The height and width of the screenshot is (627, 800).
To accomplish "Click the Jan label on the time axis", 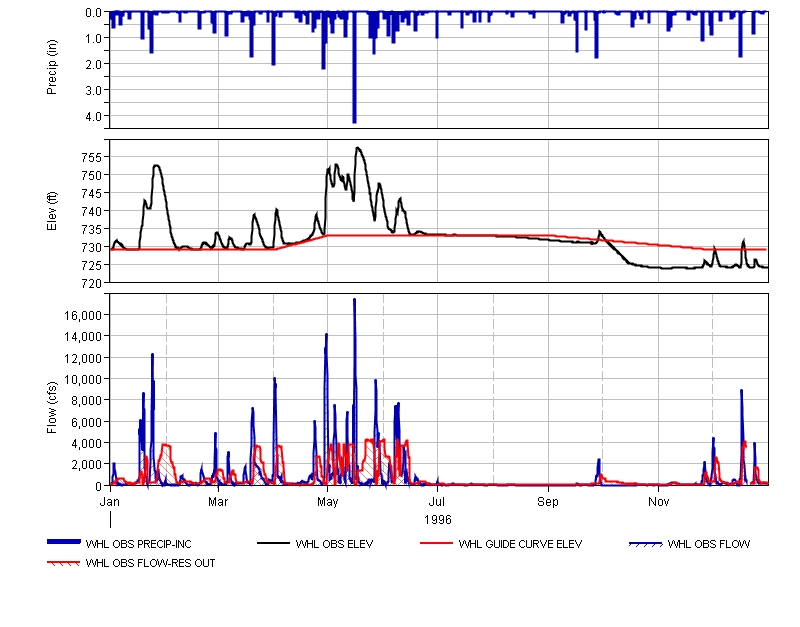I will [x=111, y=499].
